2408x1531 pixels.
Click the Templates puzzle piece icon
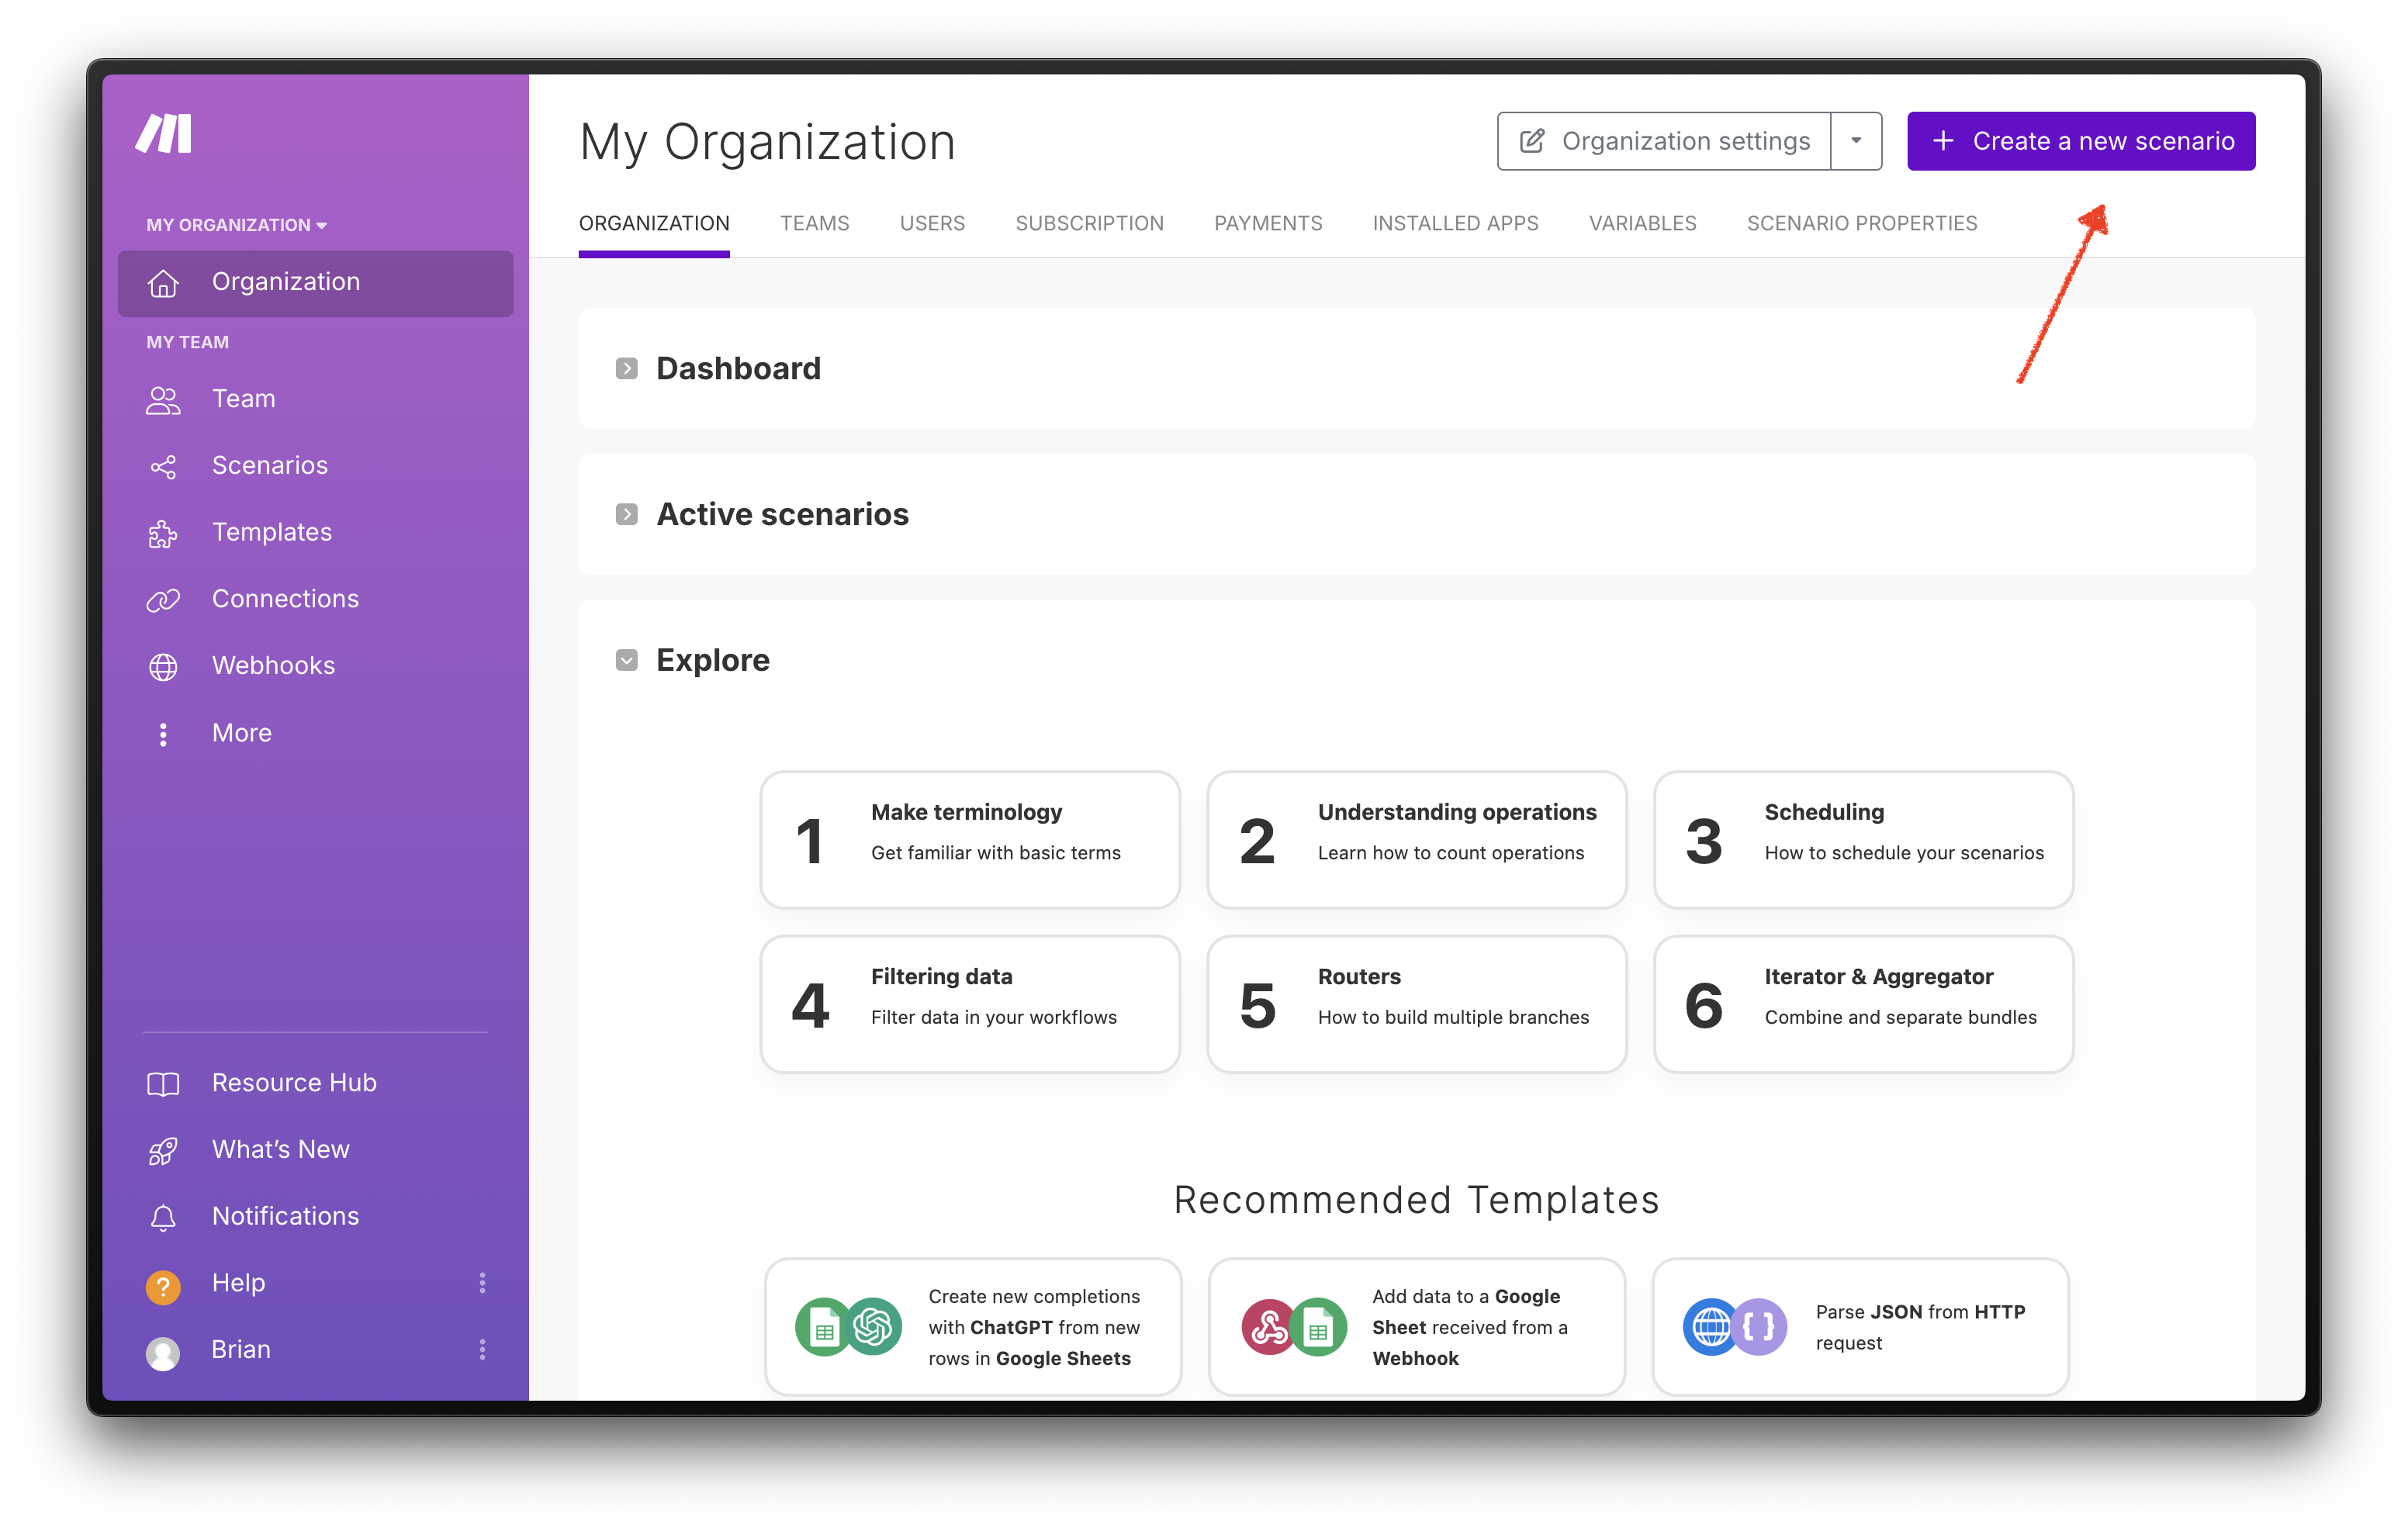coord(163,533)
